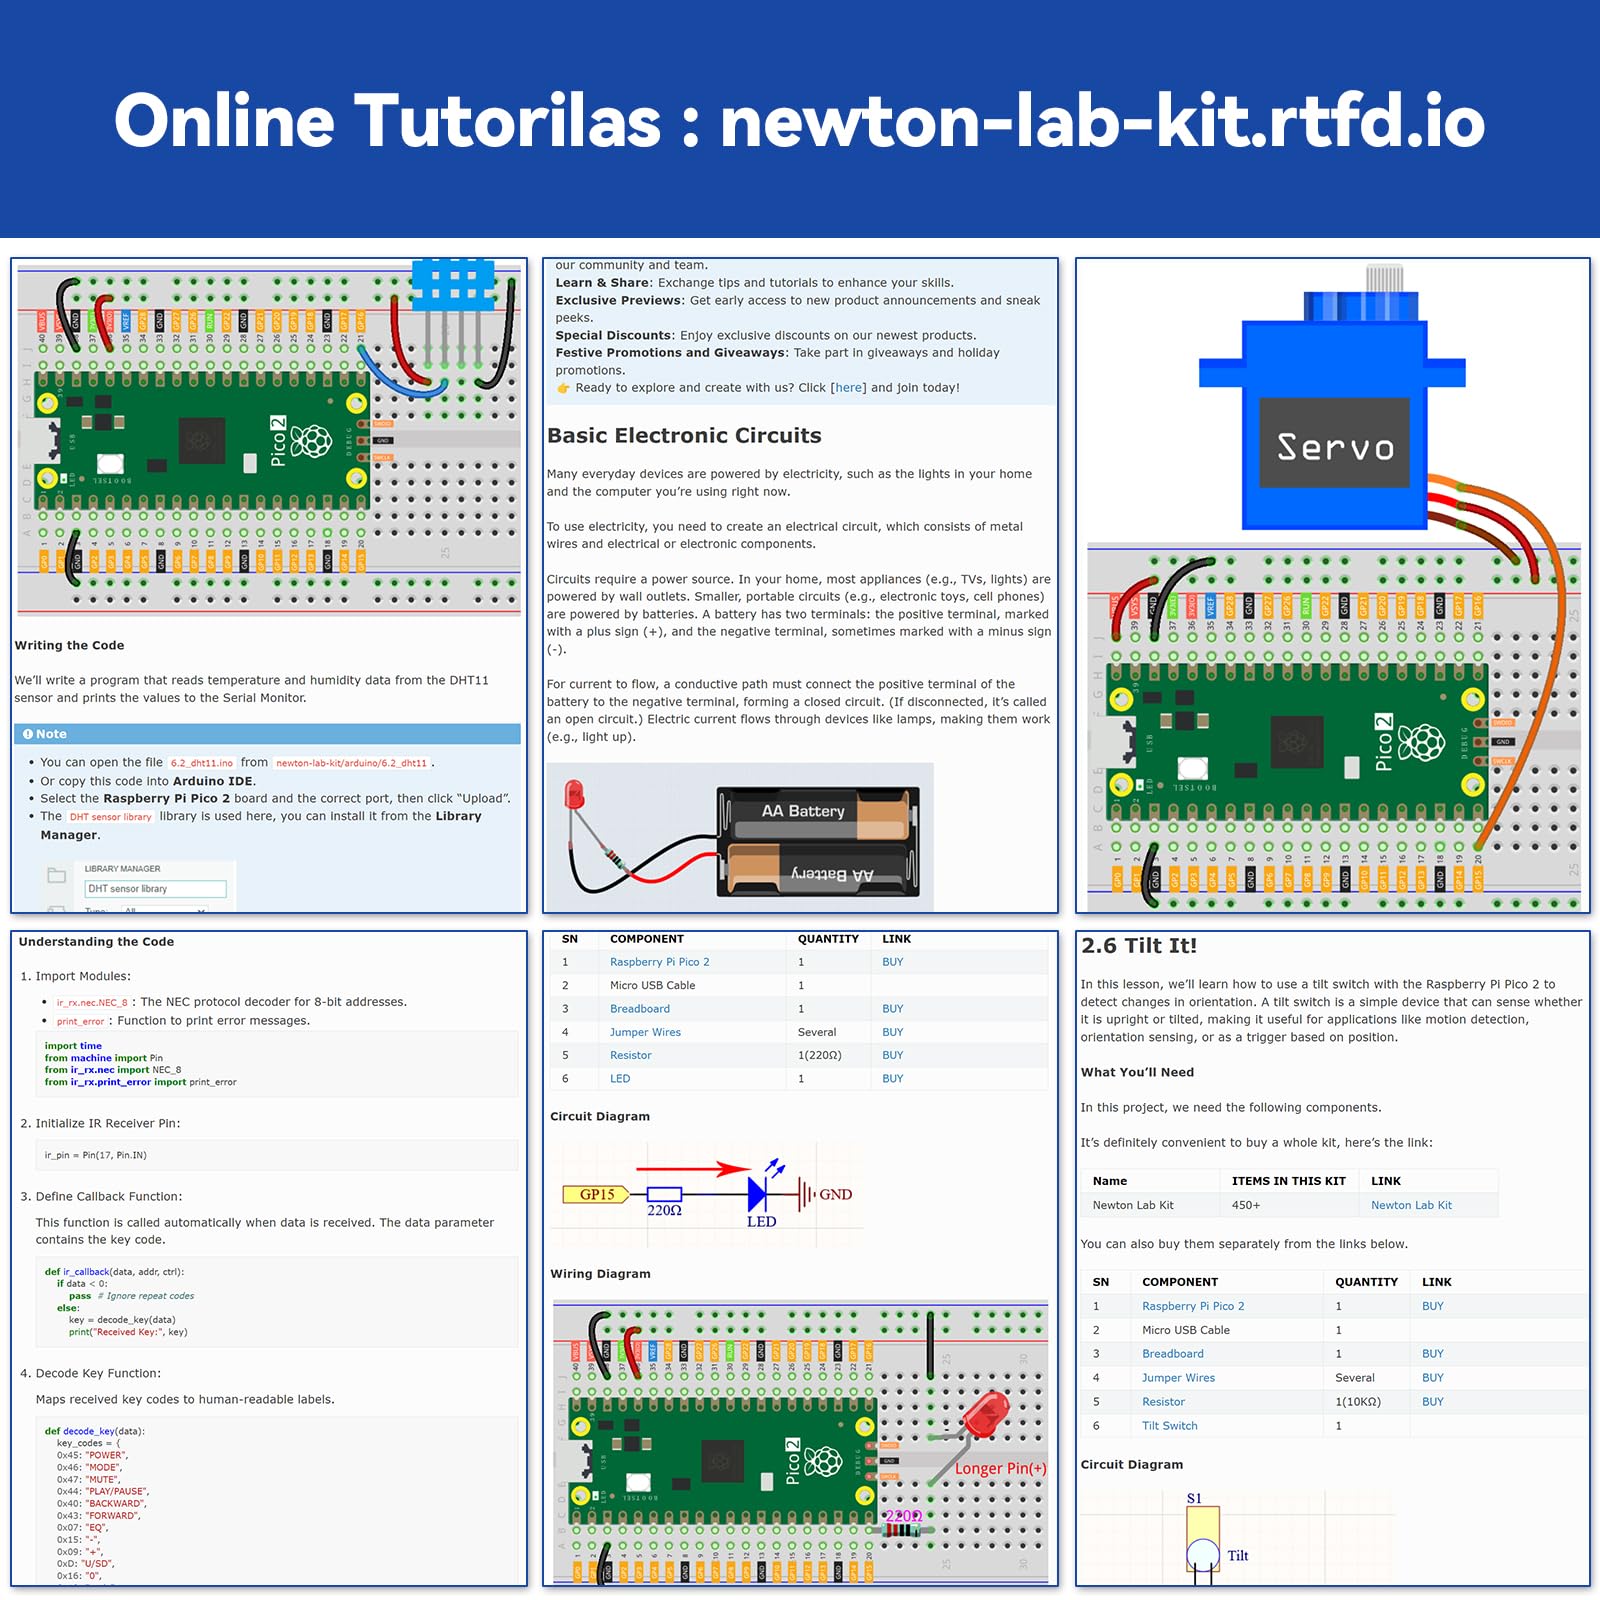This screenshot has width=1600, height=1600.
Task: Click the "ir_pin = Pin(17, Pin.IN)" code line
Action: pyautogui.click(x=95, y=1155)
